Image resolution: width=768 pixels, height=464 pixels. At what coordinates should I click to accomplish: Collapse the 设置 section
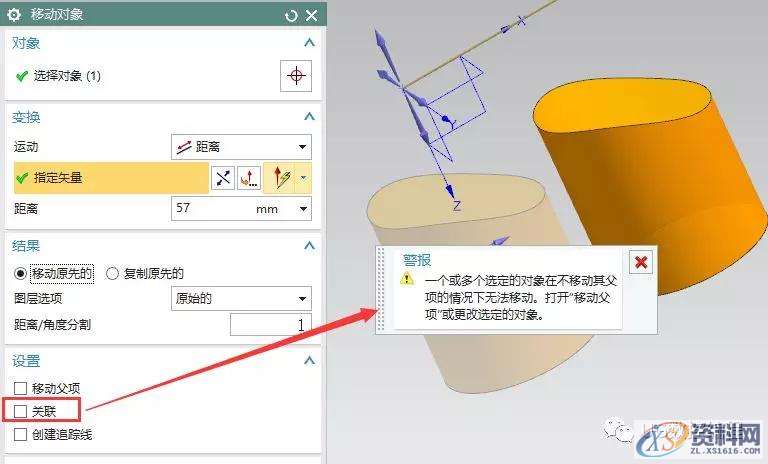pos(309,361)
